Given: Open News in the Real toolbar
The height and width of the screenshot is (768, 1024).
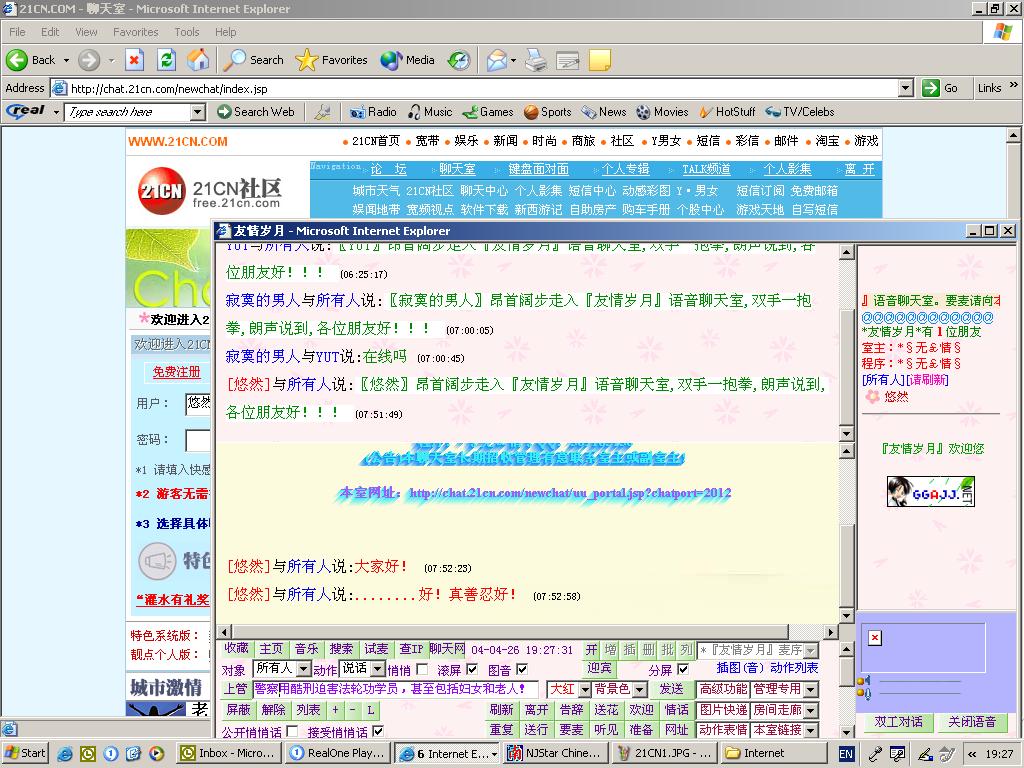Looking at the screenshot, I should click(604, 112).
